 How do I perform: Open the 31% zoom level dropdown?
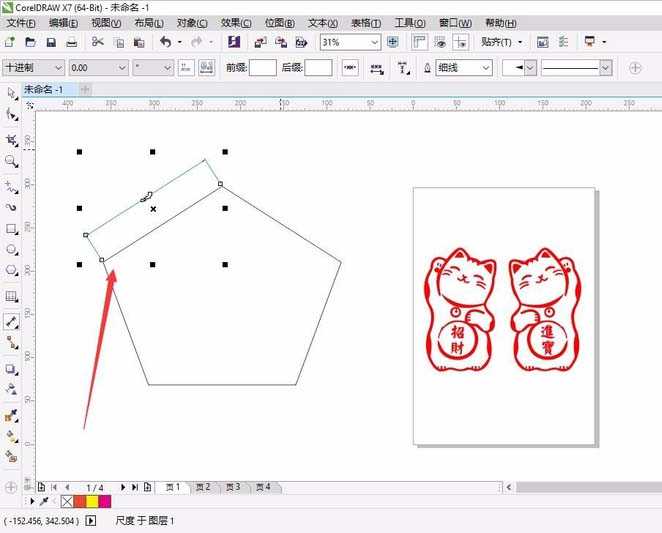pyautogui.click(x=374, y=42)
